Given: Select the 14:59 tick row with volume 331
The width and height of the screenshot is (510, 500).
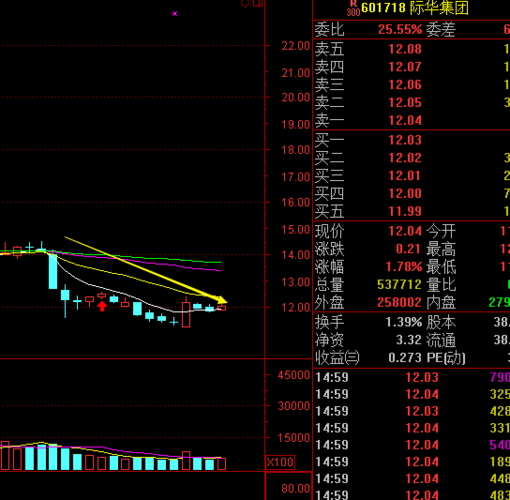Looking at the screenshot, I should pyautogui.click(x=412, y=428).
